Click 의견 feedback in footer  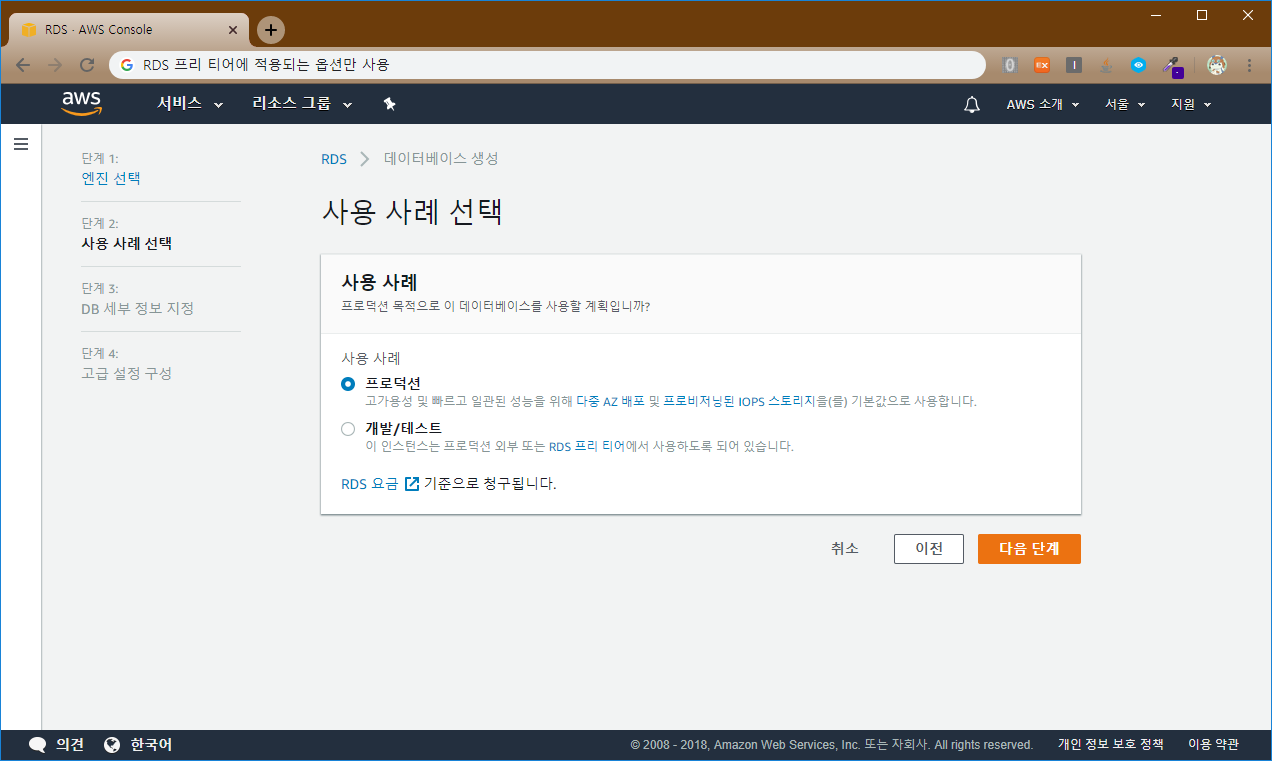pos(70,745)
